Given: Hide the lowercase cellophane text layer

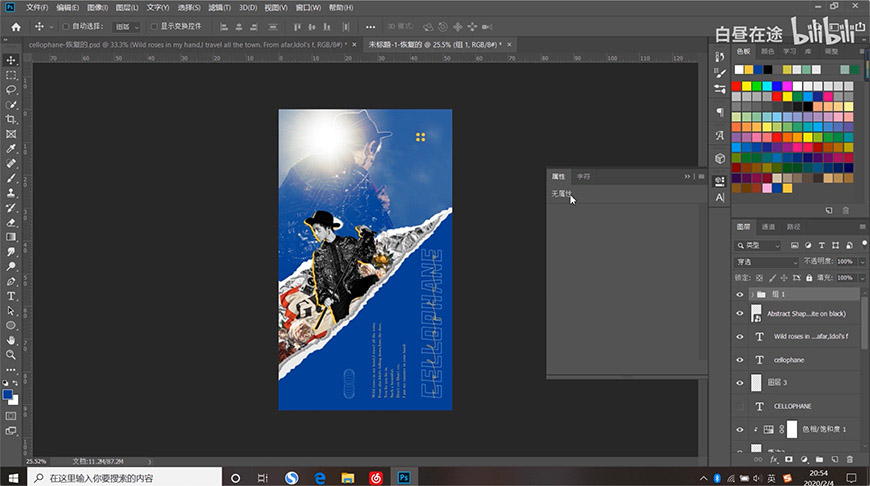Looking at the screenshot, I should coord(740,360).
